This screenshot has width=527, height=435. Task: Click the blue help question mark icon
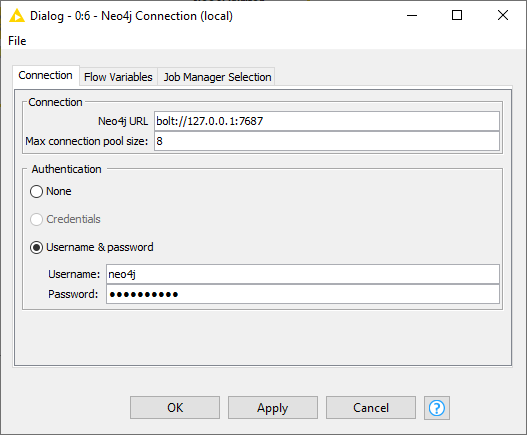(x=437, y=408)
